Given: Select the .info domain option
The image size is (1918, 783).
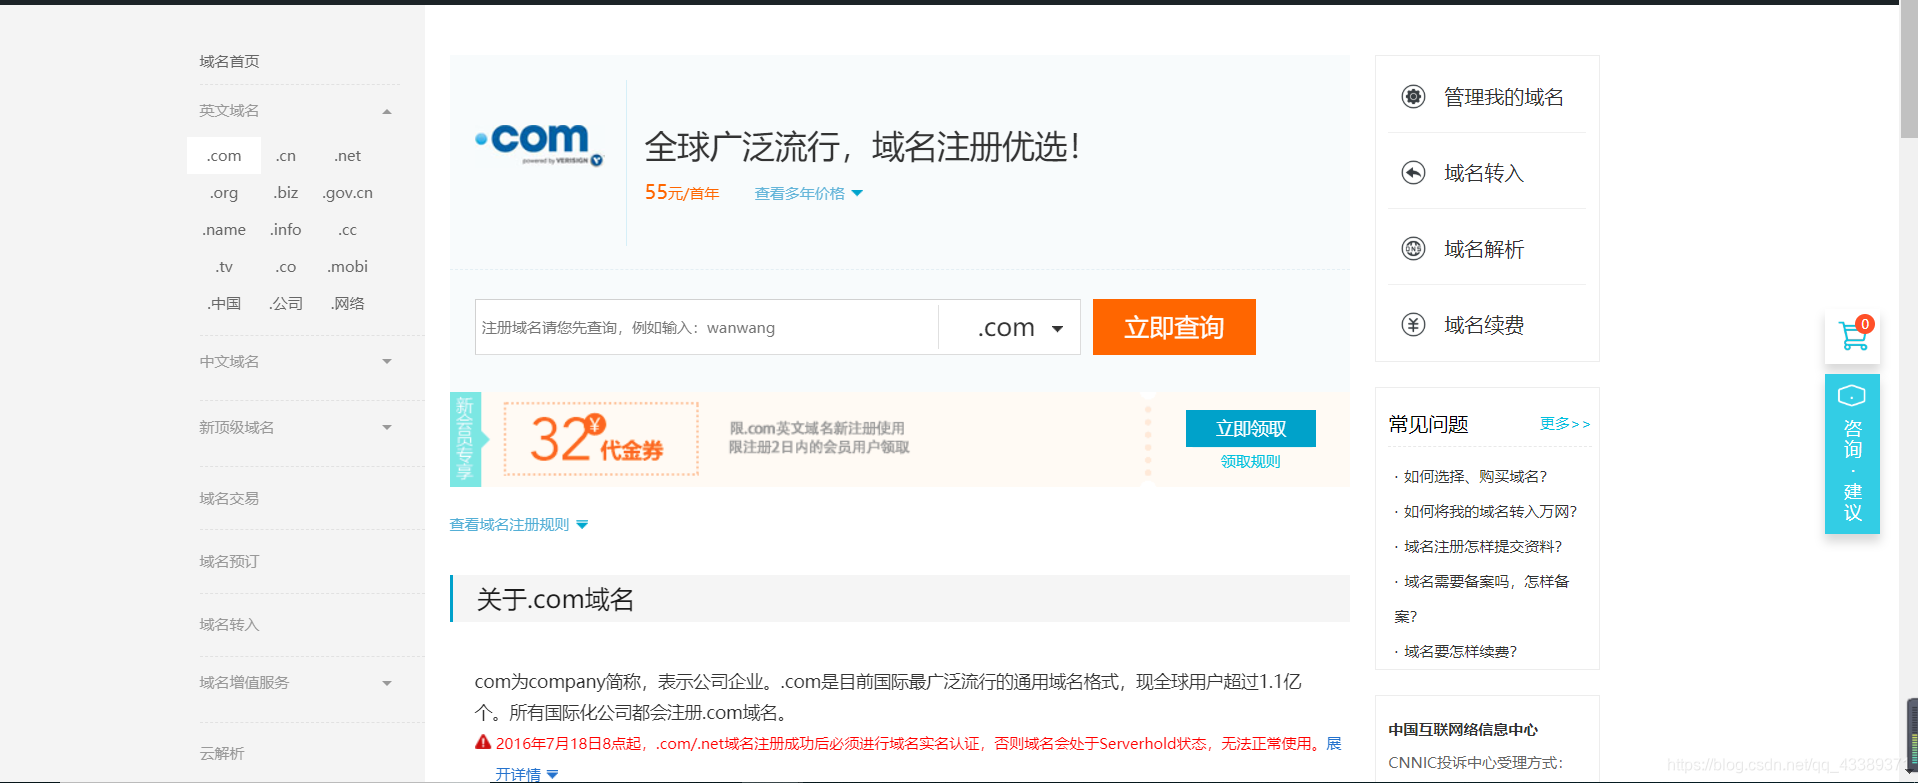Looking at the screenshot, I should tap(286, 230).
